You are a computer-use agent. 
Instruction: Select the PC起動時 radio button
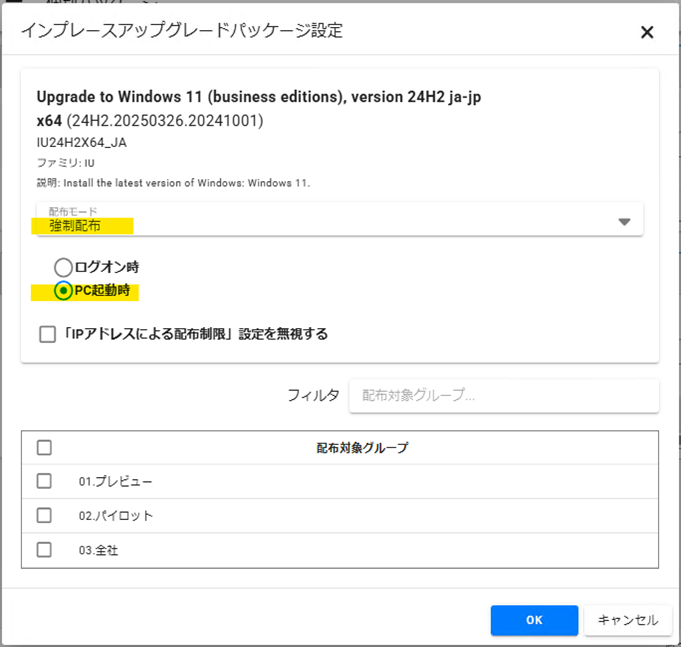point(63,291)
